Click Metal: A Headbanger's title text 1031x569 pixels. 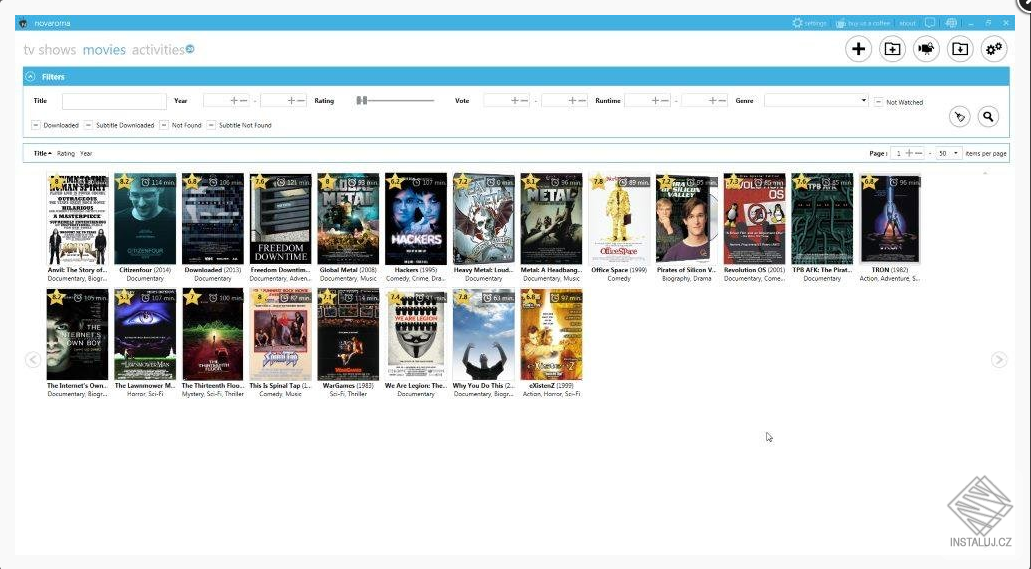[x=551, y=270]
